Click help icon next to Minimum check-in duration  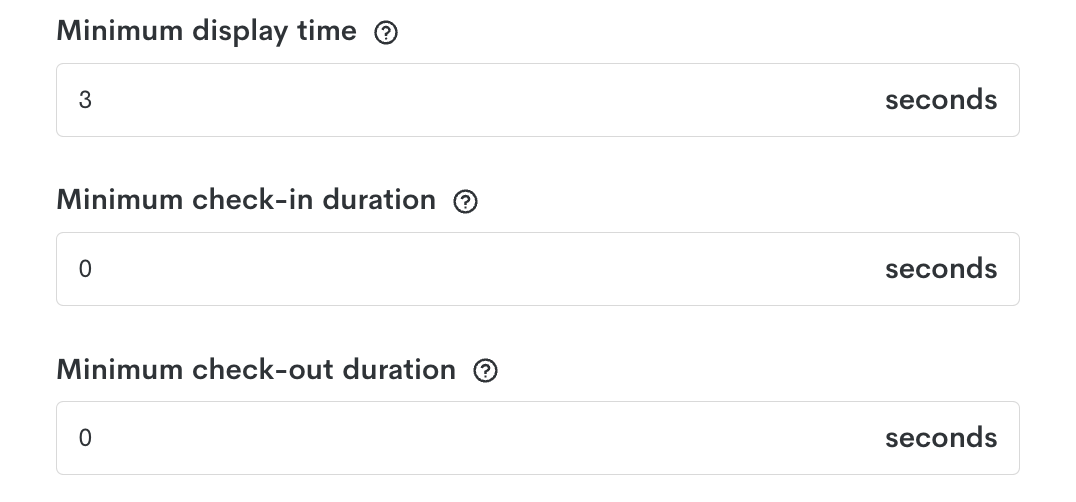click(465, 202)
